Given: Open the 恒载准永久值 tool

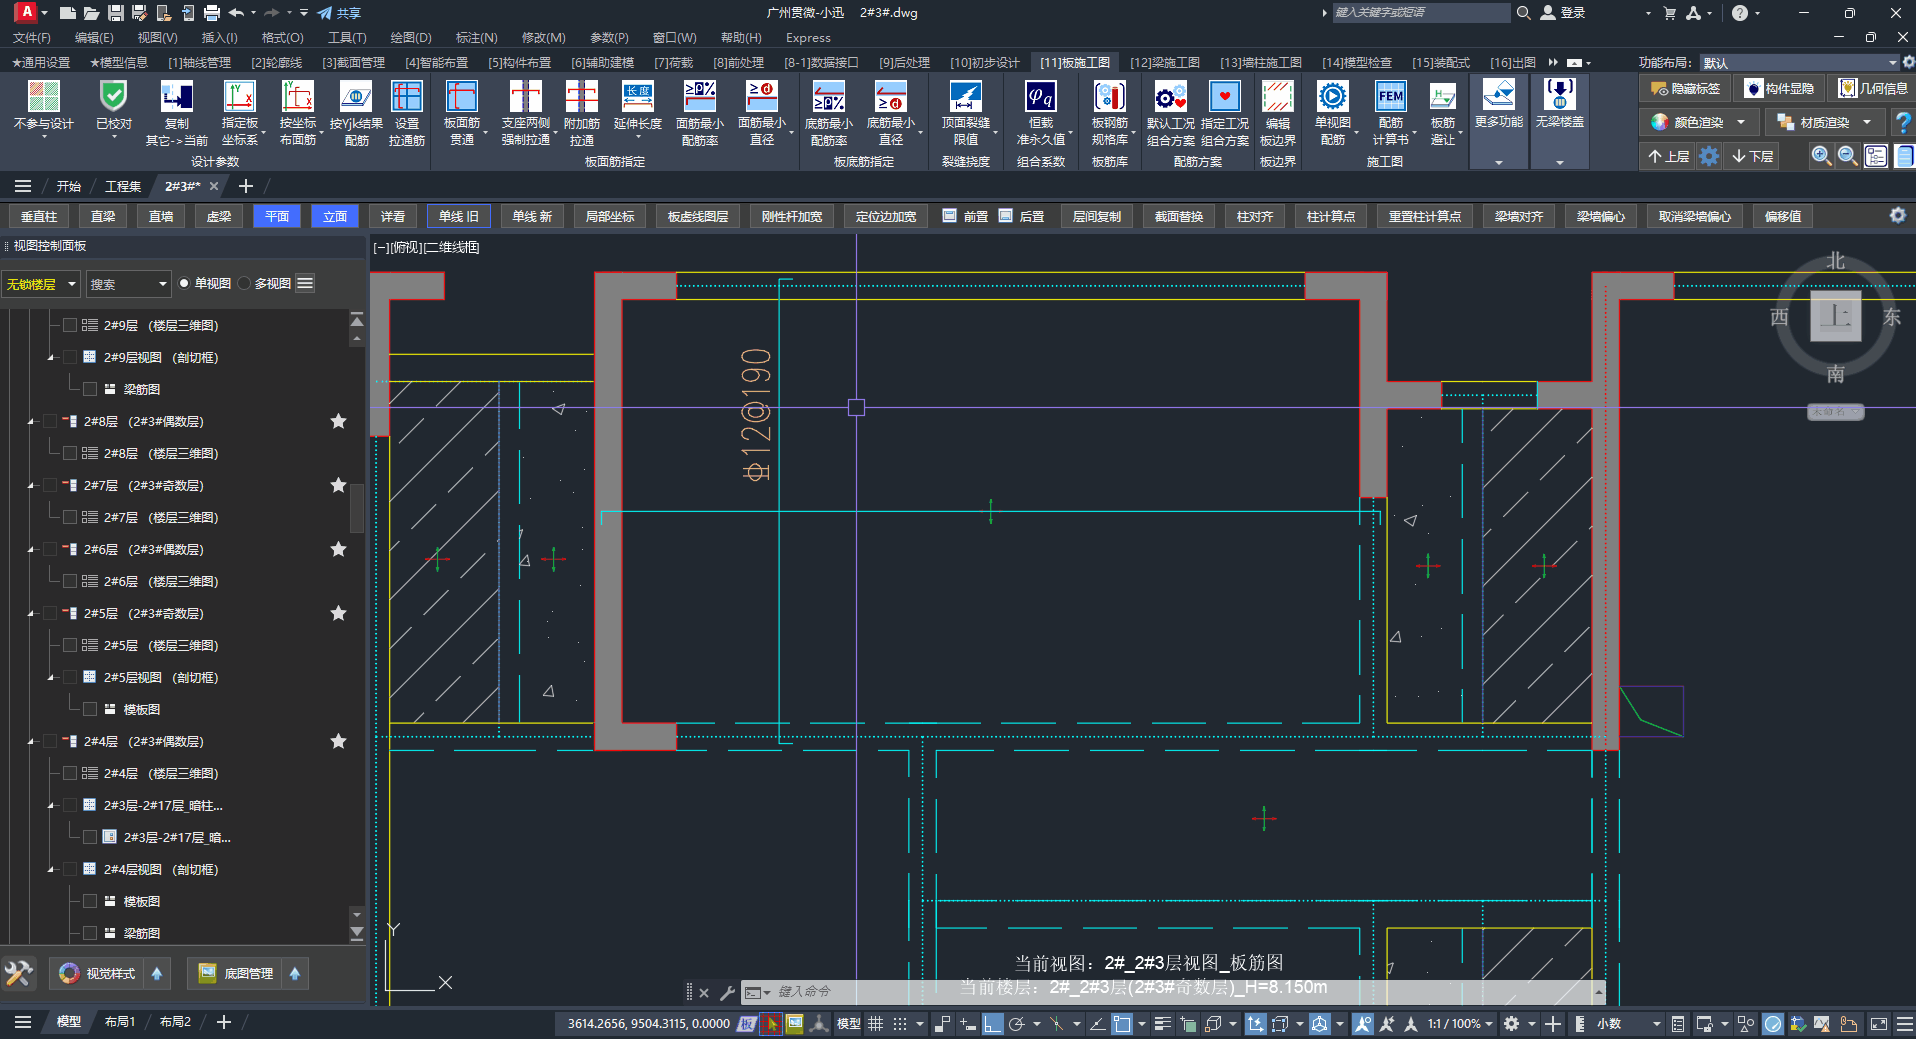Looking at the screenshot, I should [x=1041, y=97].
